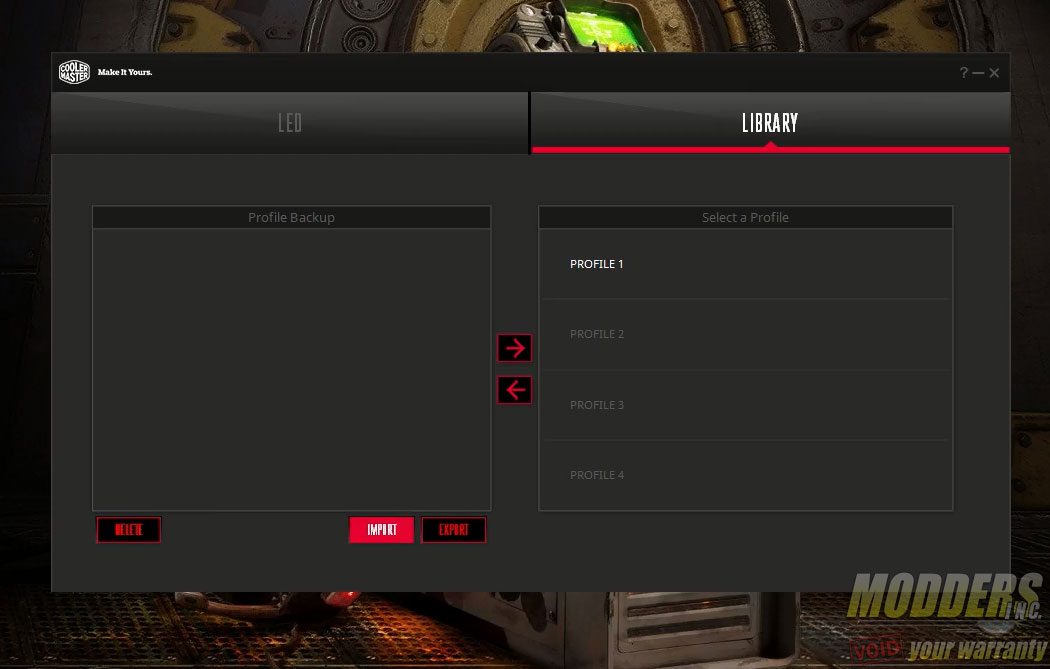The width and height of the screenshot is (1050, 669).
Task: Click the Import button
Action: pyautogui.click(x=382, y=530)
